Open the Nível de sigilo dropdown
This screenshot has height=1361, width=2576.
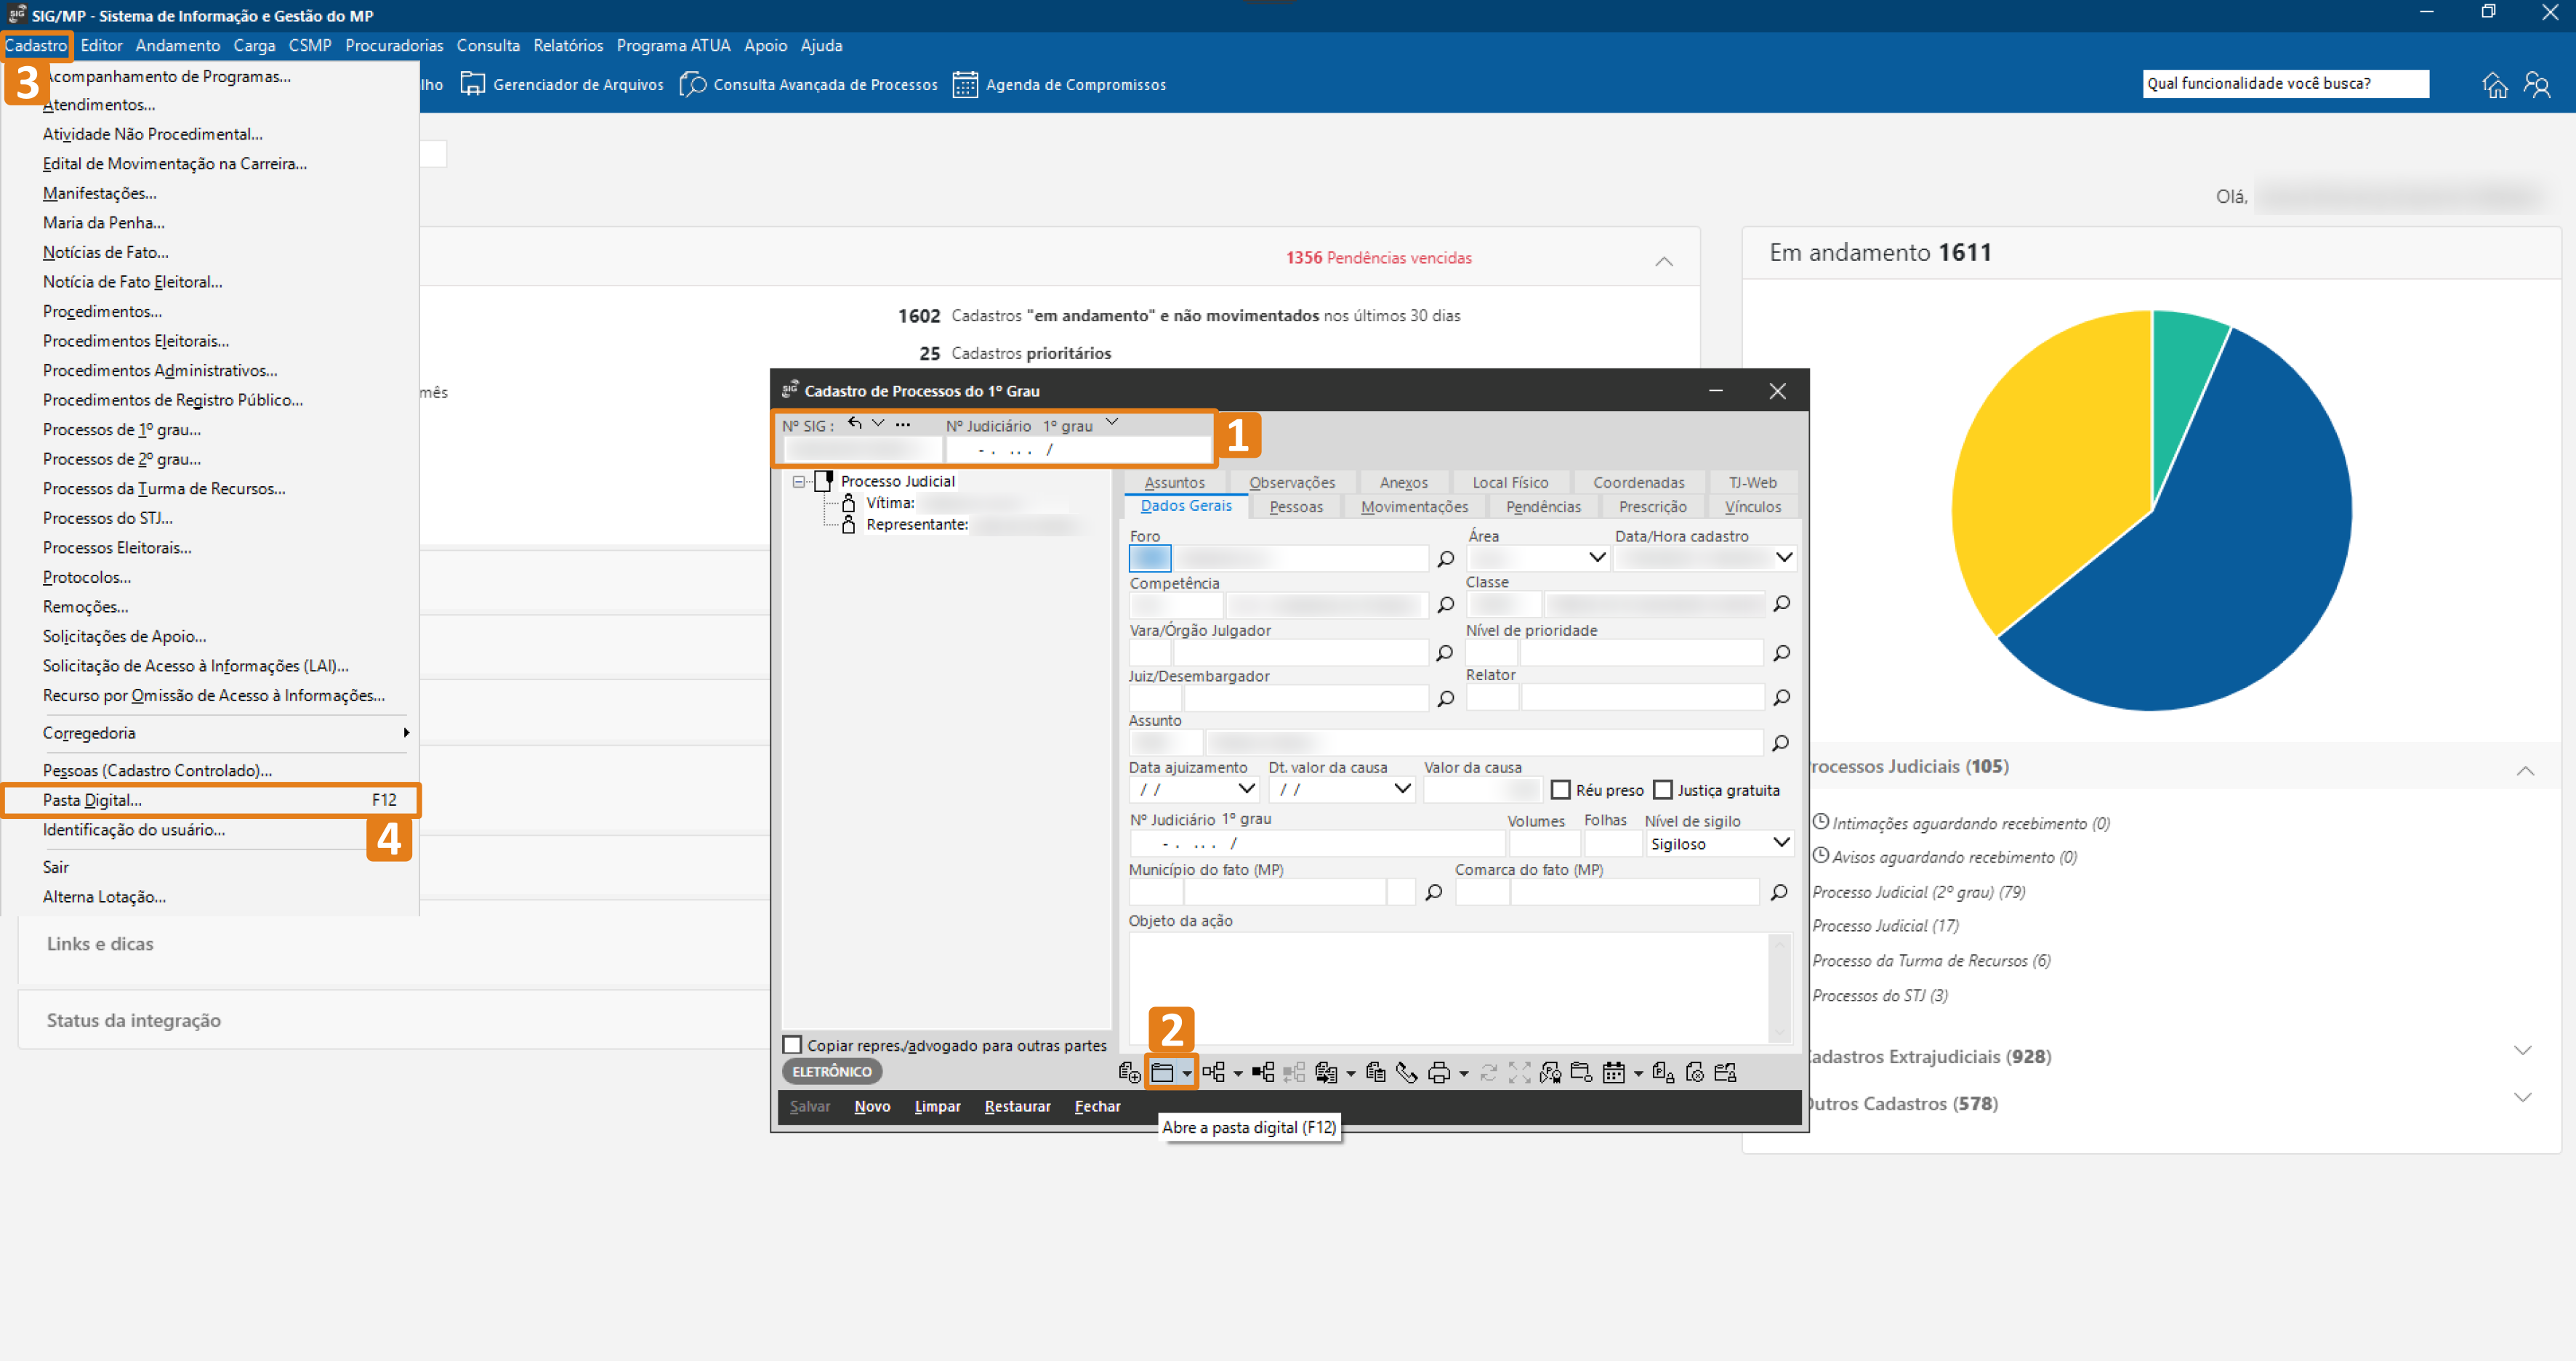[x=1781, y=843]
